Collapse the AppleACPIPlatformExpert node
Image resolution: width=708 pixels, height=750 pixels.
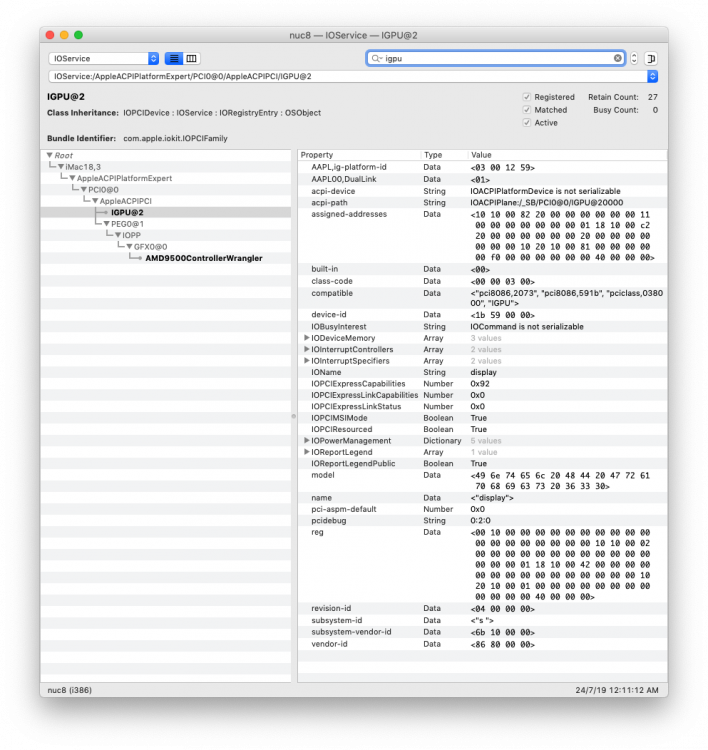click(73, 178)
